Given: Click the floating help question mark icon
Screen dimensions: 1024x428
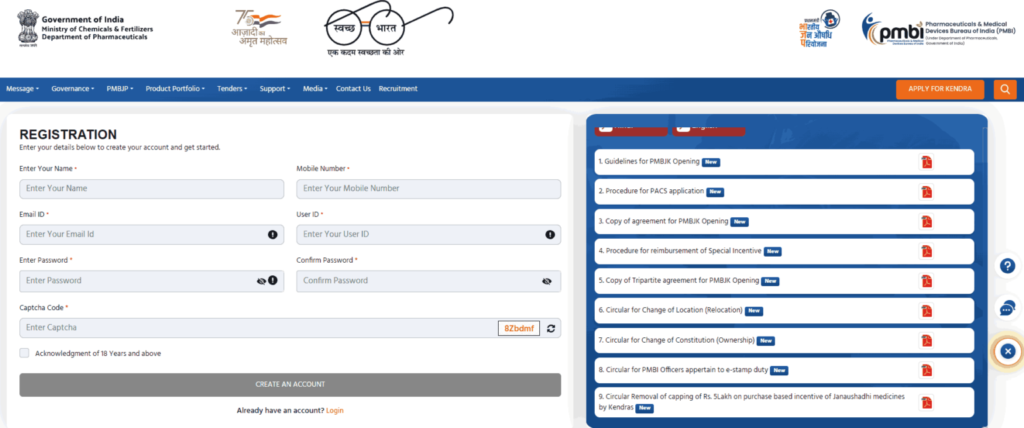Looking at the screenshot, I should pos(1008,266).
